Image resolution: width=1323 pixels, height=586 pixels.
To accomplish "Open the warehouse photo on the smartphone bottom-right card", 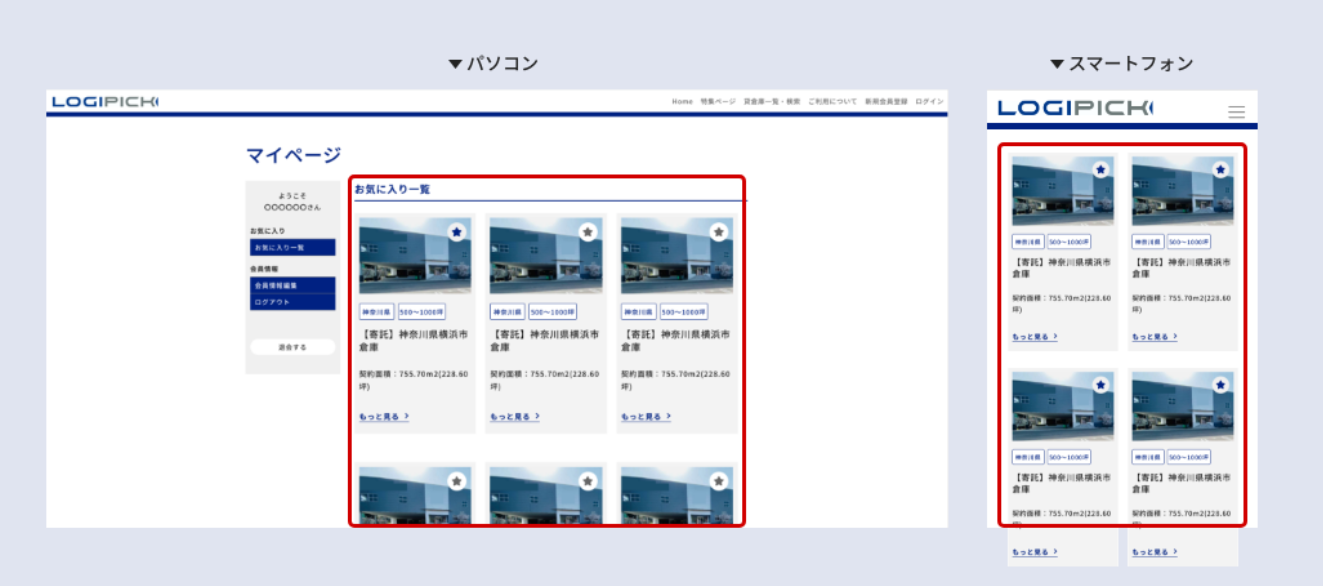I will click(1183, 406).
